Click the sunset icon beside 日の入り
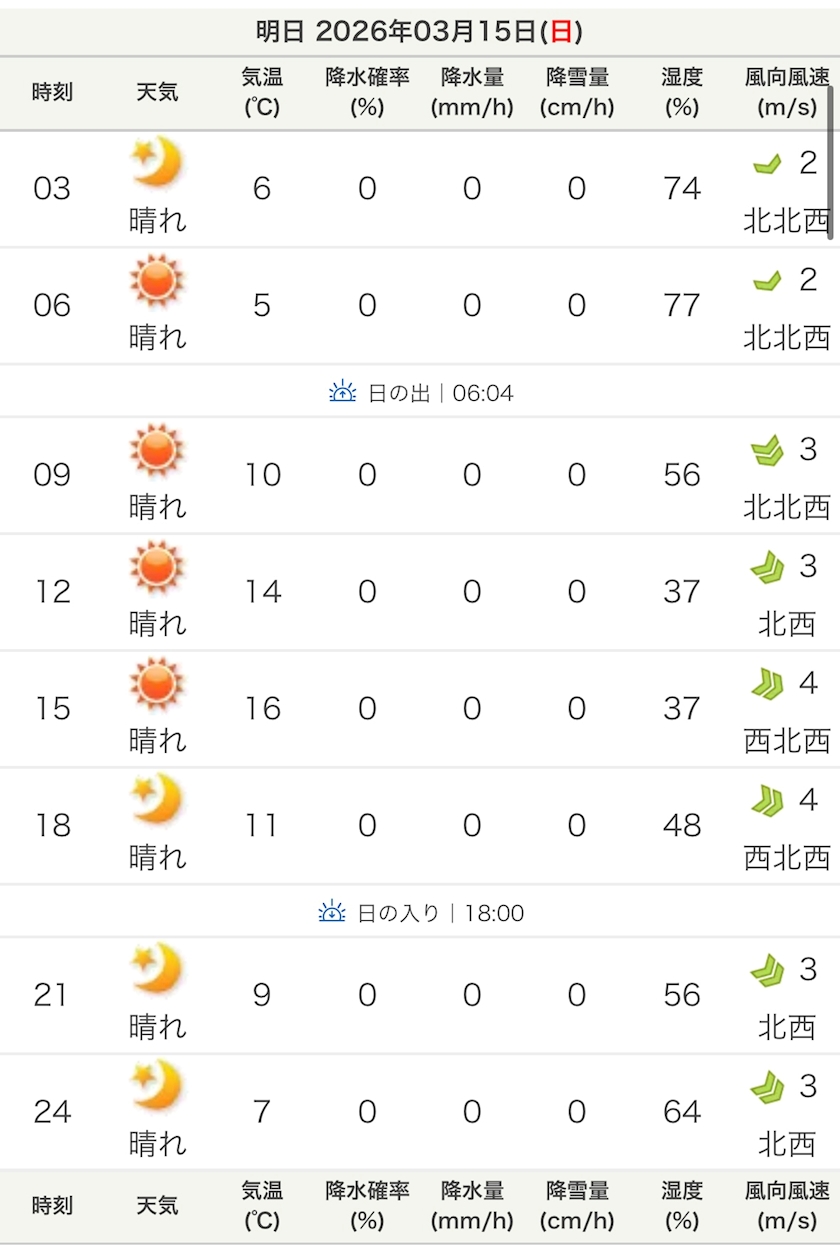840x1254 pixels. coord(332,912)
